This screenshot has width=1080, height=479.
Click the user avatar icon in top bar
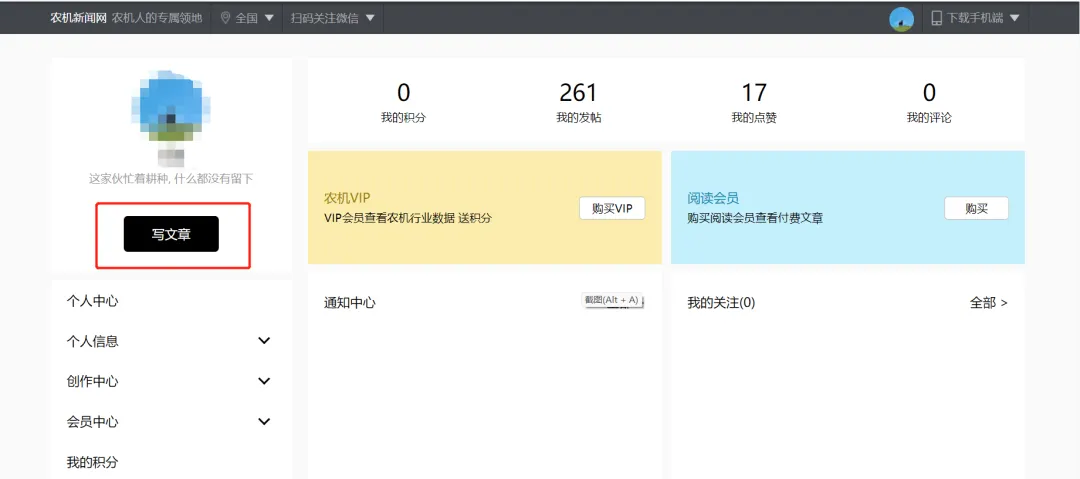pos(901,18)
